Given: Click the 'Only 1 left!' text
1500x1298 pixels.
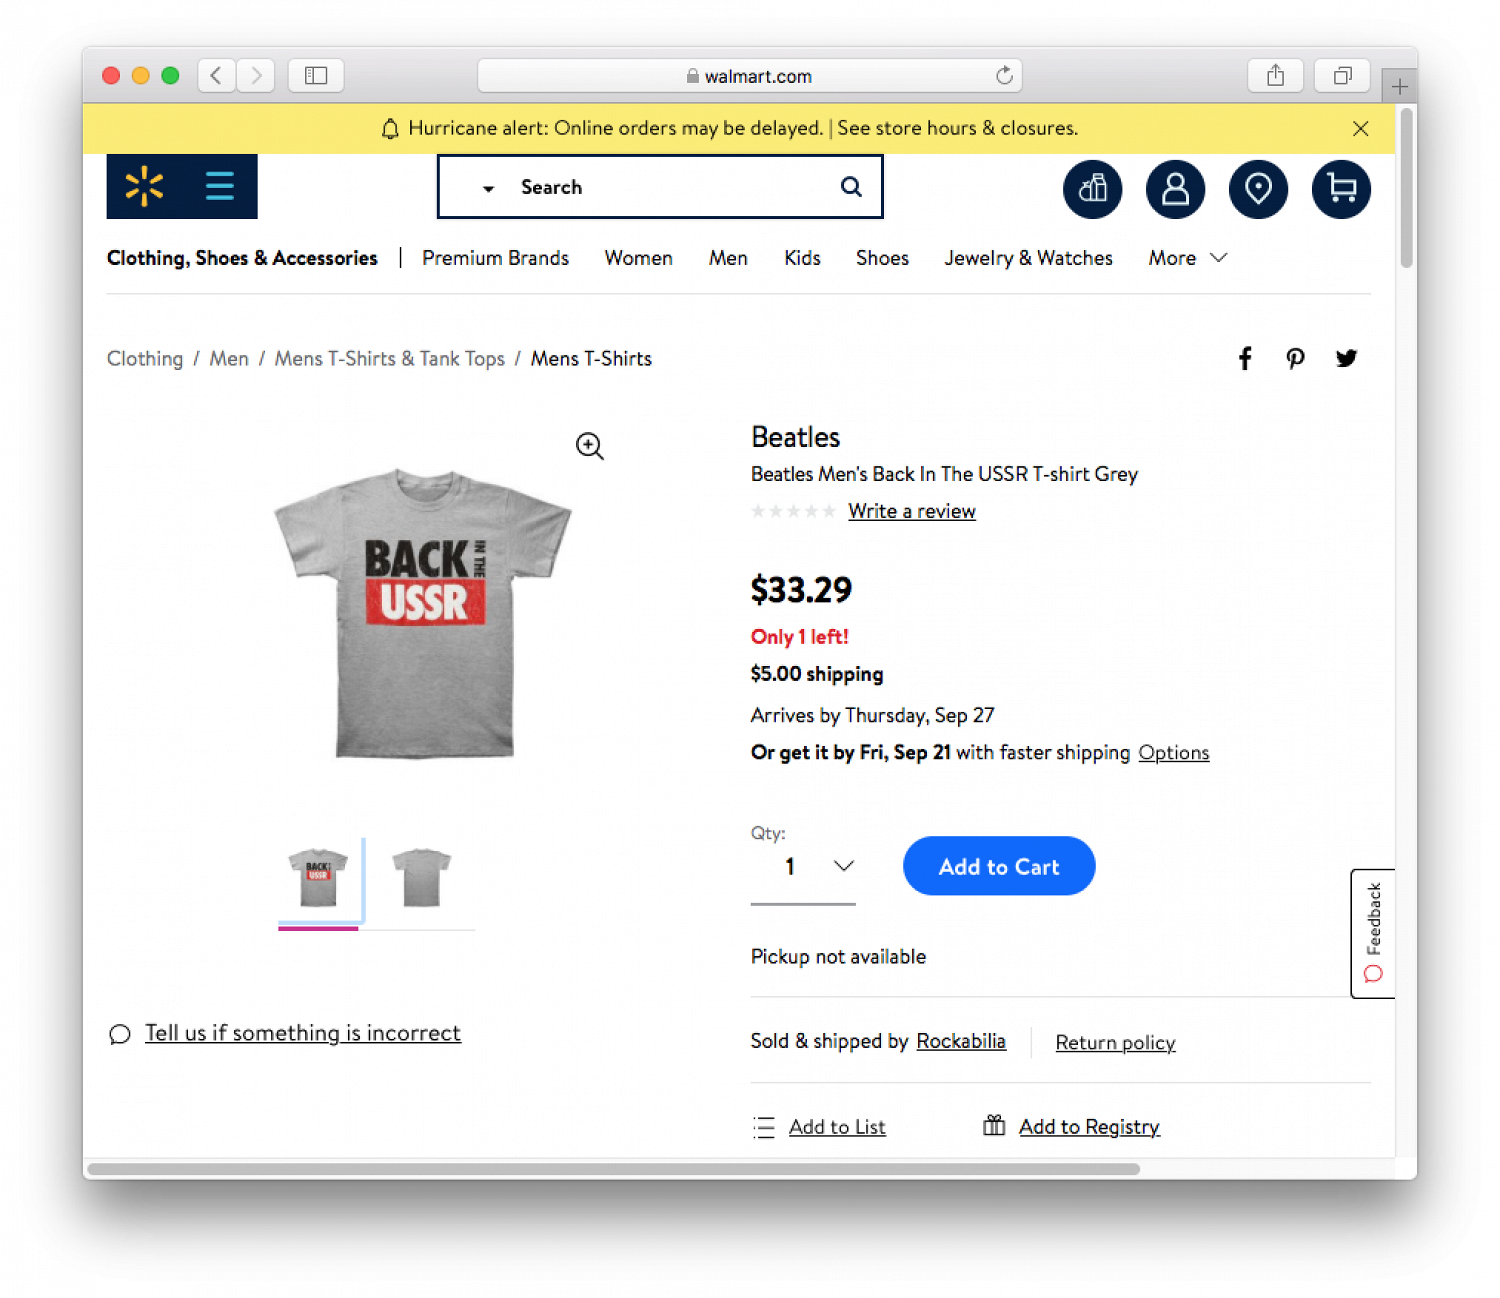Looking at the screenshot, I should (799, 637).
